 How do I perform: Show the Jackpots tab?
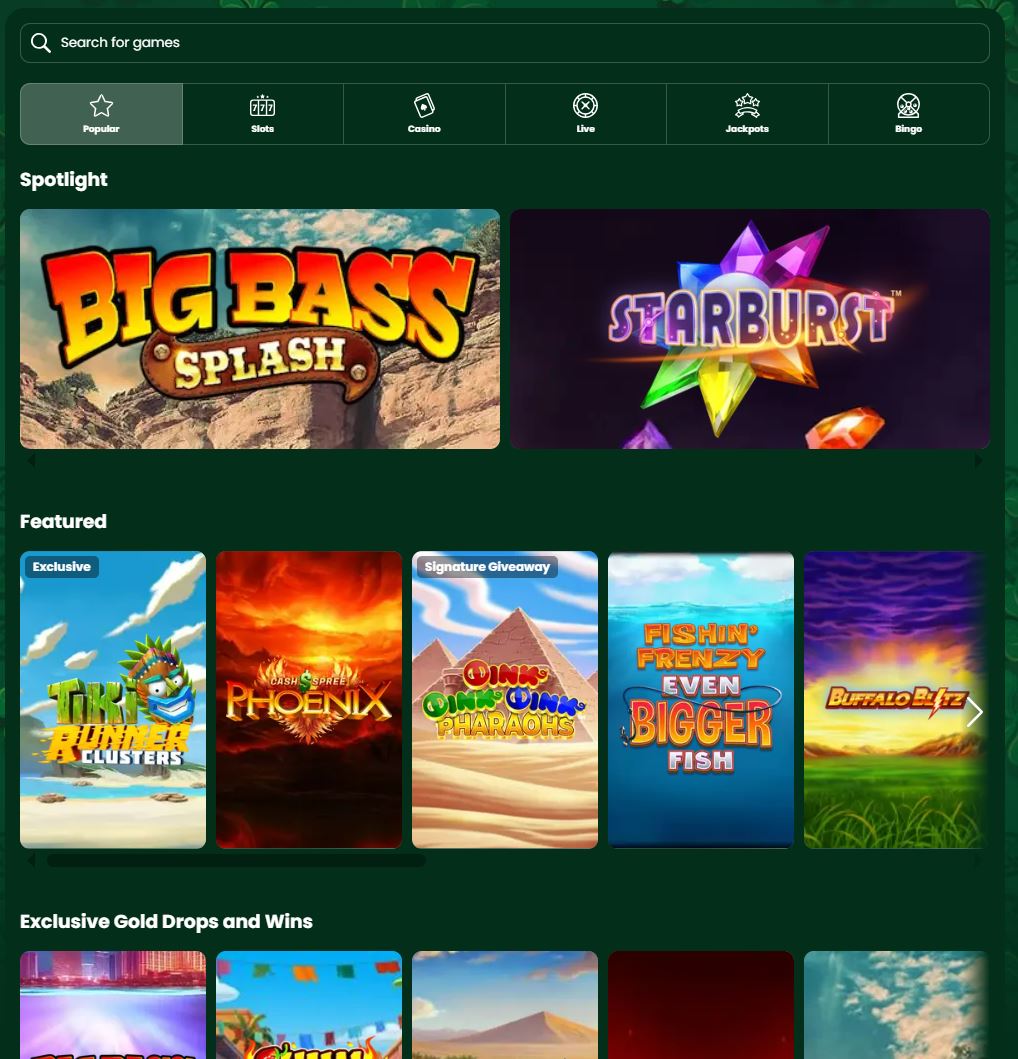(747, 114)
